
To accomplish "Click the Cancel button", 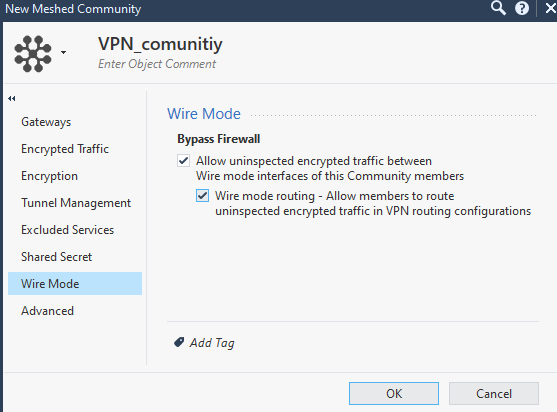I will click(x=494, y=394).
